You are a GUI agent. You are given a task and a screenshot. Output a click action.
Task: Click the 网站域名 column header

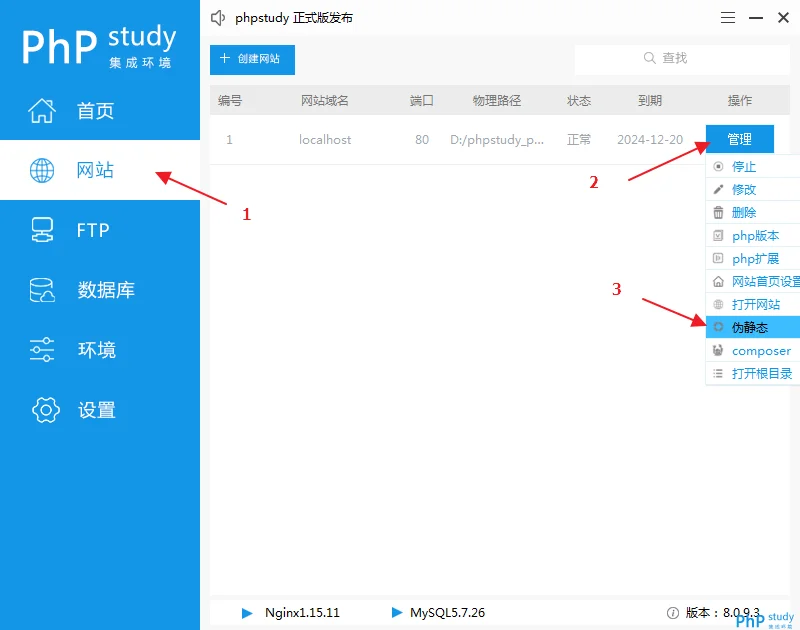tap(324, 100)
